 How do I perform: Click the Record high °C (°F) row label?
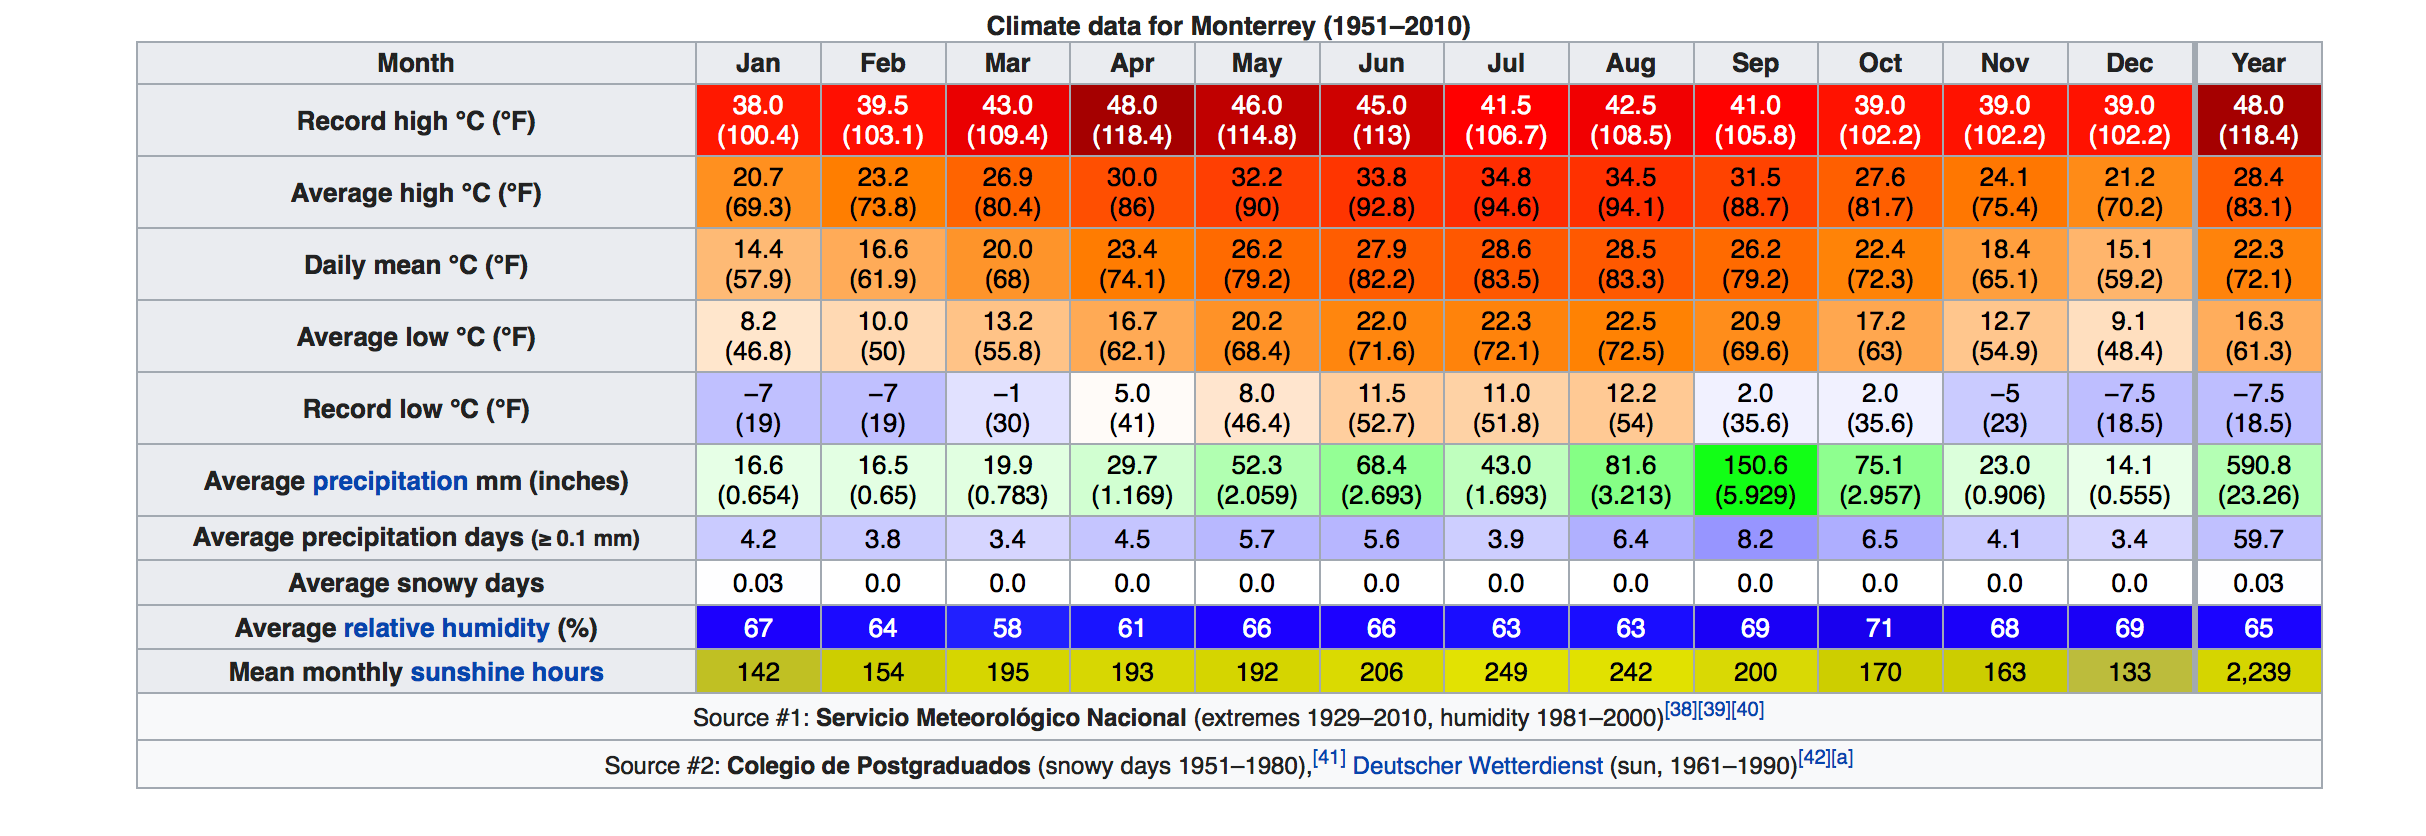[x=416, y=121]
